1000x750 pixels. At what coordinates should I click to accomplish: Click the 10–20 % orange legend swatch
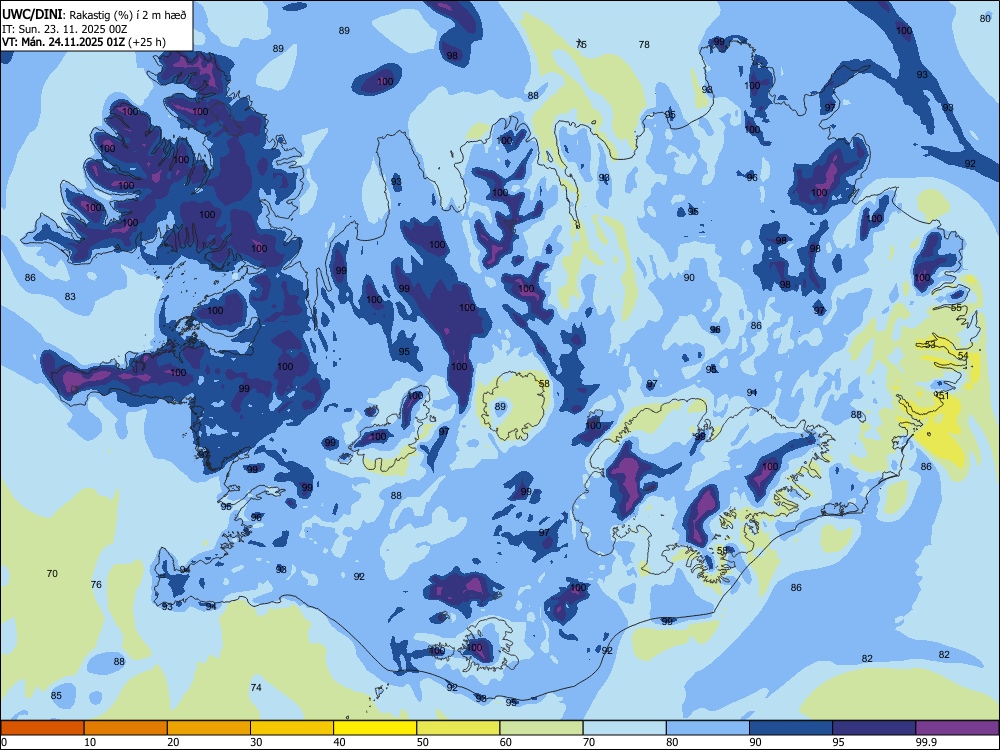[x=126, y=728]
